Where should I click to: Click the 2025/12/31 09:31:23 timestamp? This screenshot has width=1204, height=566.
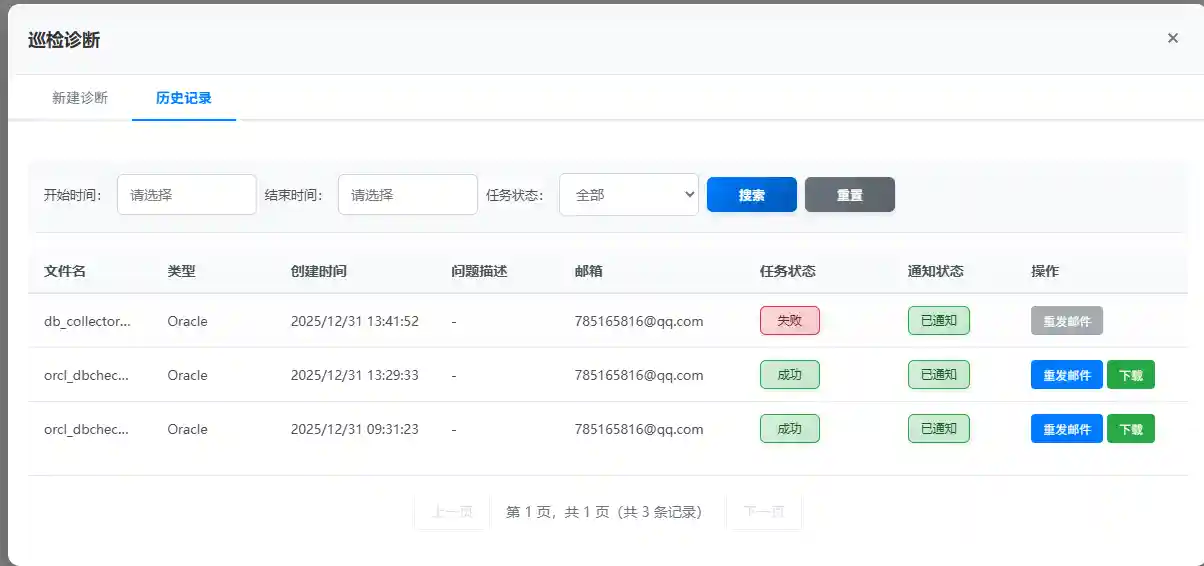(x=355, y=429)
